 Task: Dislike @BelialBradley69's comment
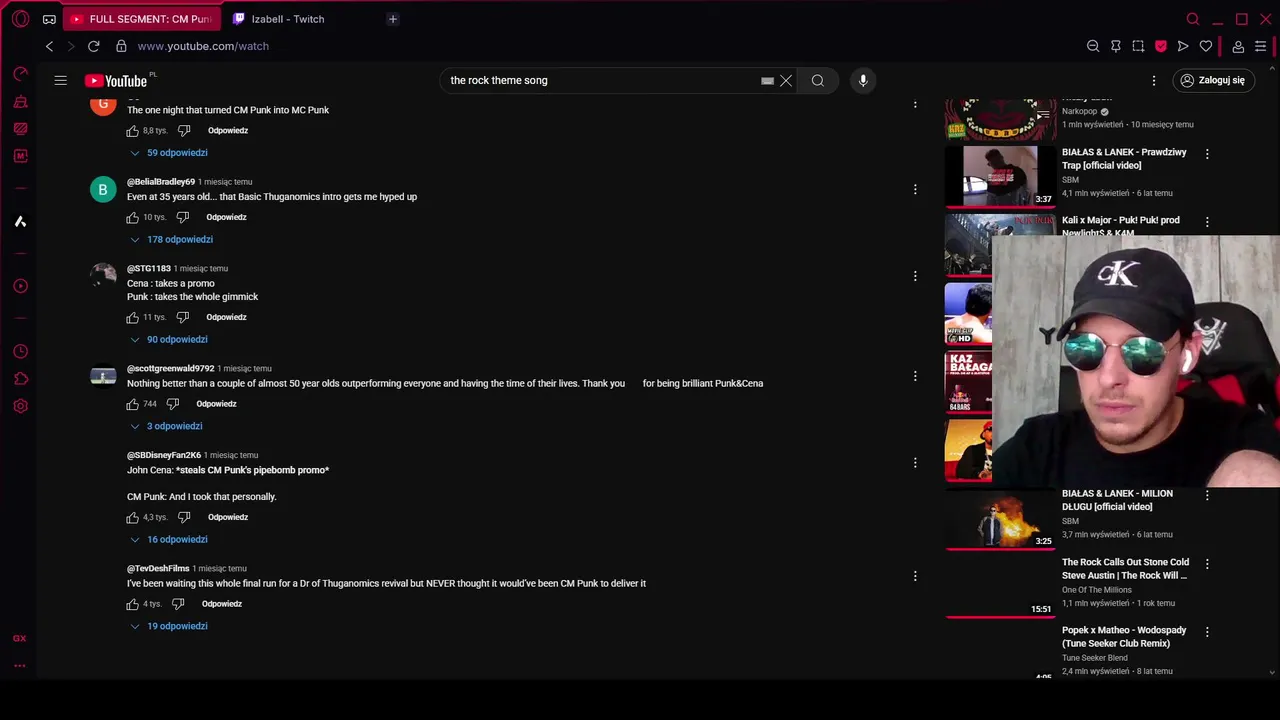pyautogui.click(x=183, y=217)
